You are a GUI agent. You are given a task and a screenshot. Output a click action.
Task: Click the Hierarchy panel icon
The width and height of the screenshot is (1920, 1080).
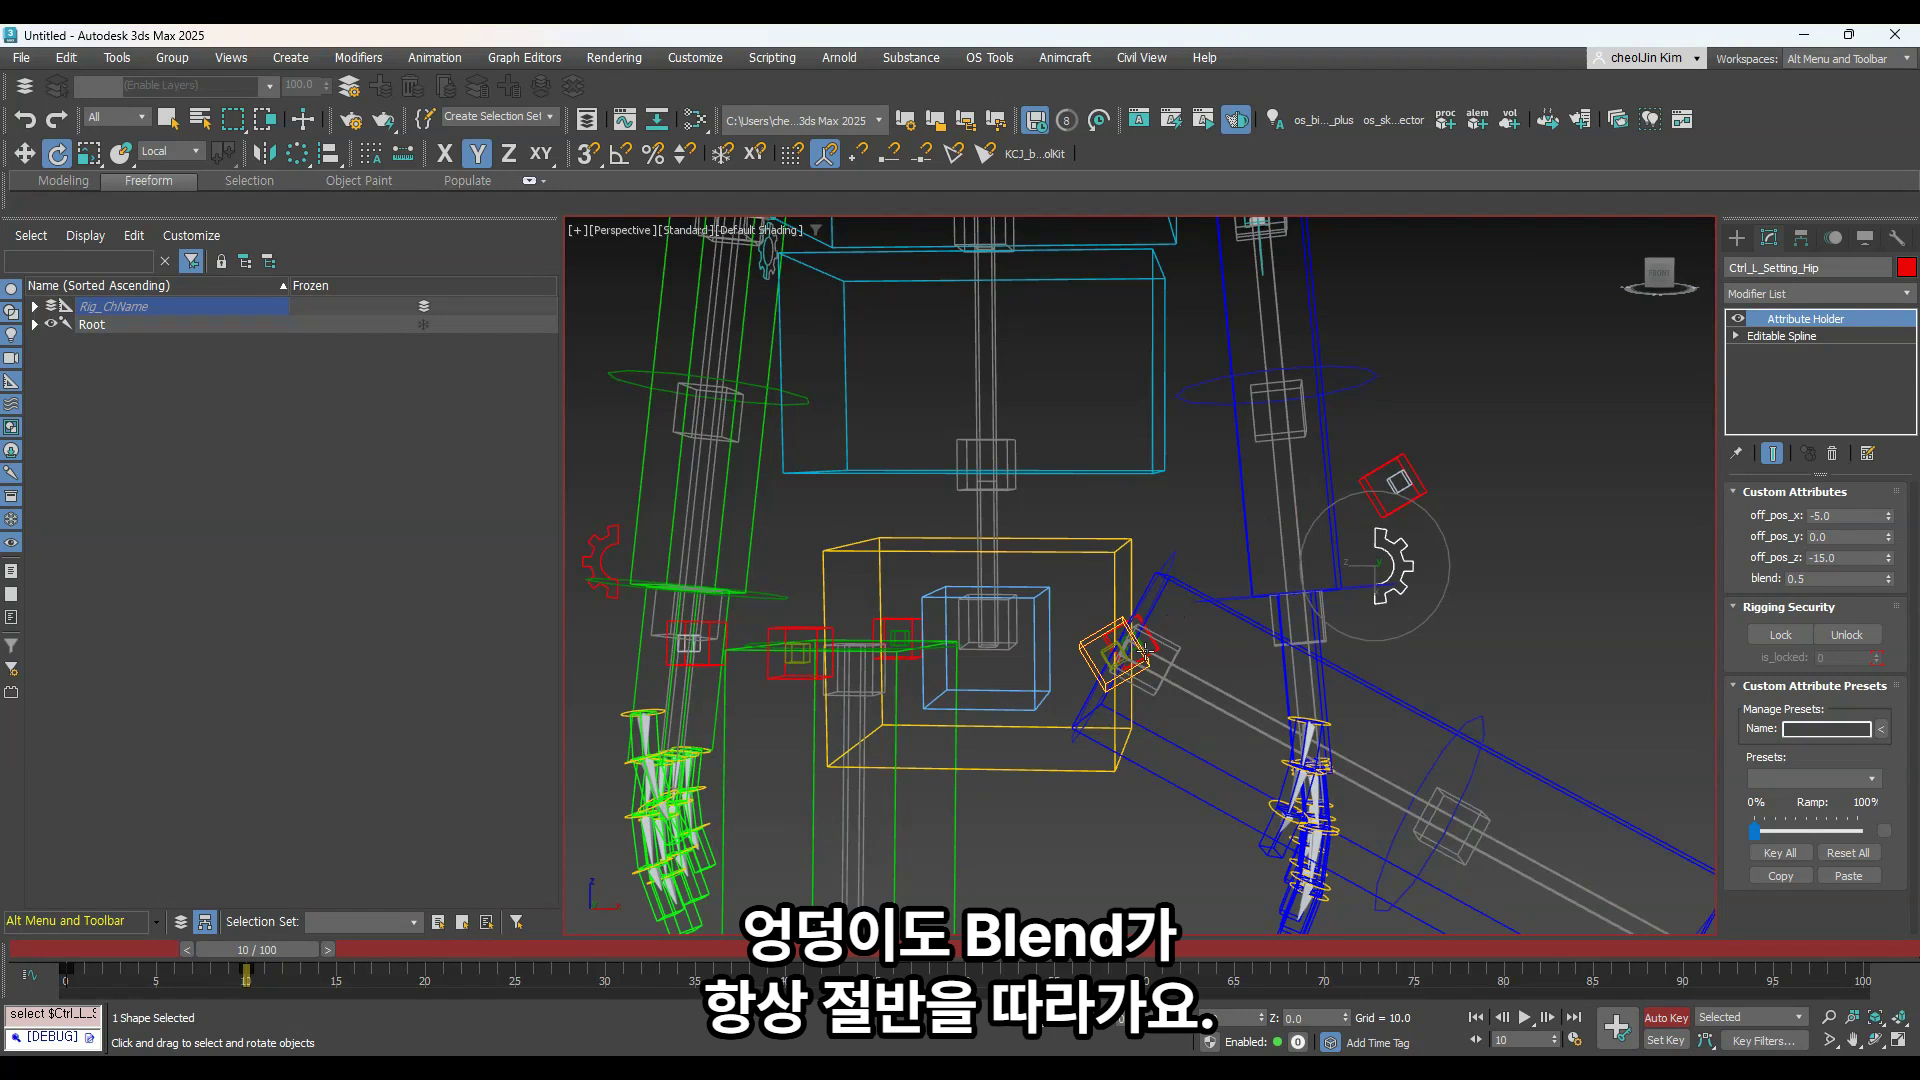[x=1801, y=237]
